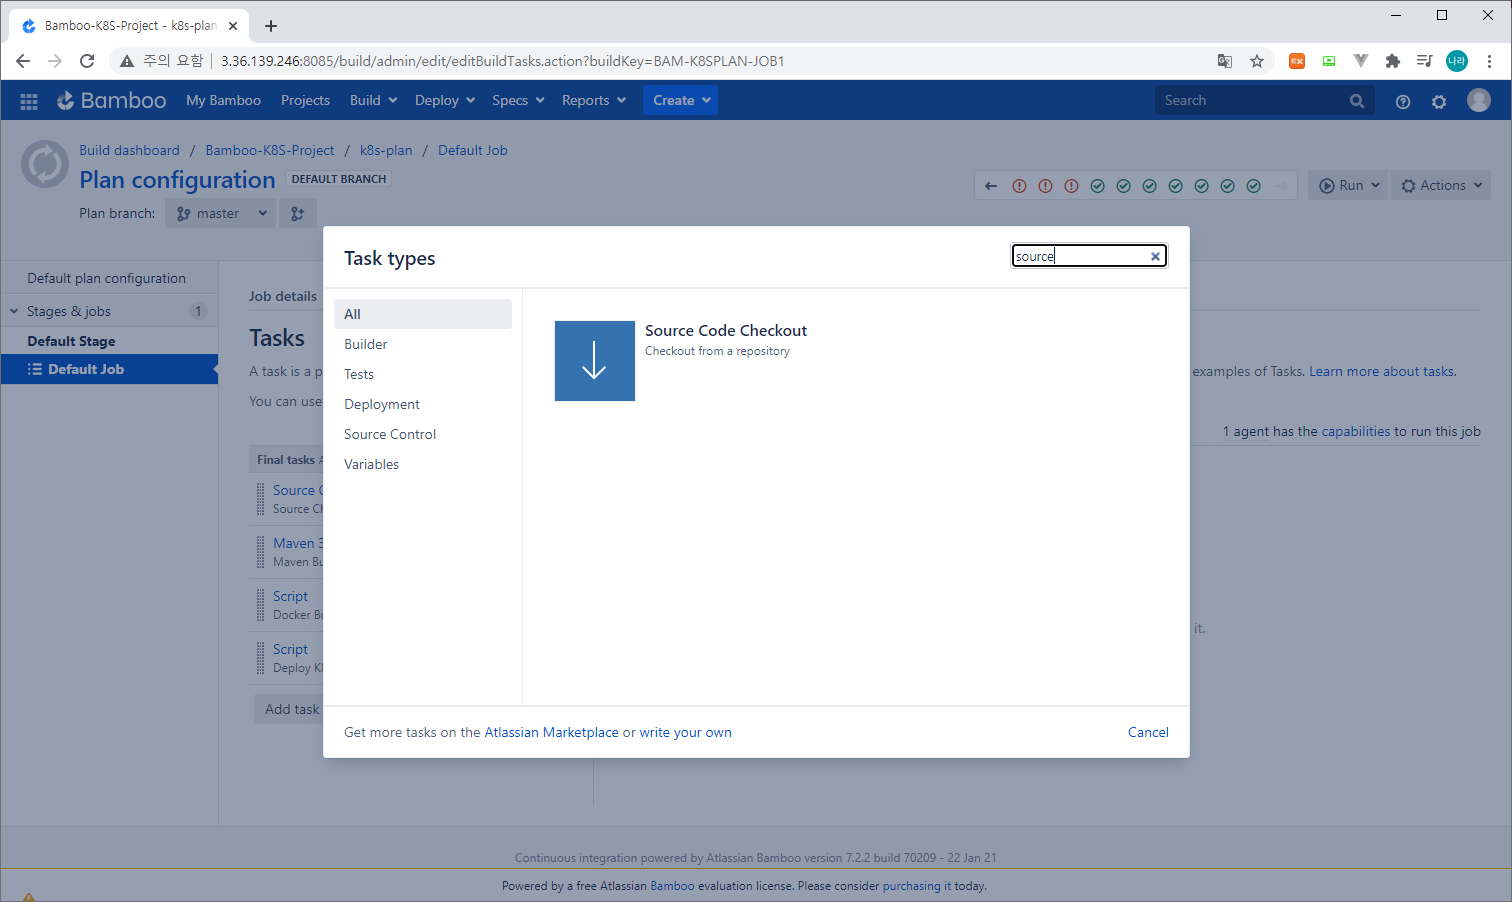This screenshot has height=902, width=1512.
Task: Close the Bamboo-K8S-Project browser tab
Action: click(x=233, y=26)
